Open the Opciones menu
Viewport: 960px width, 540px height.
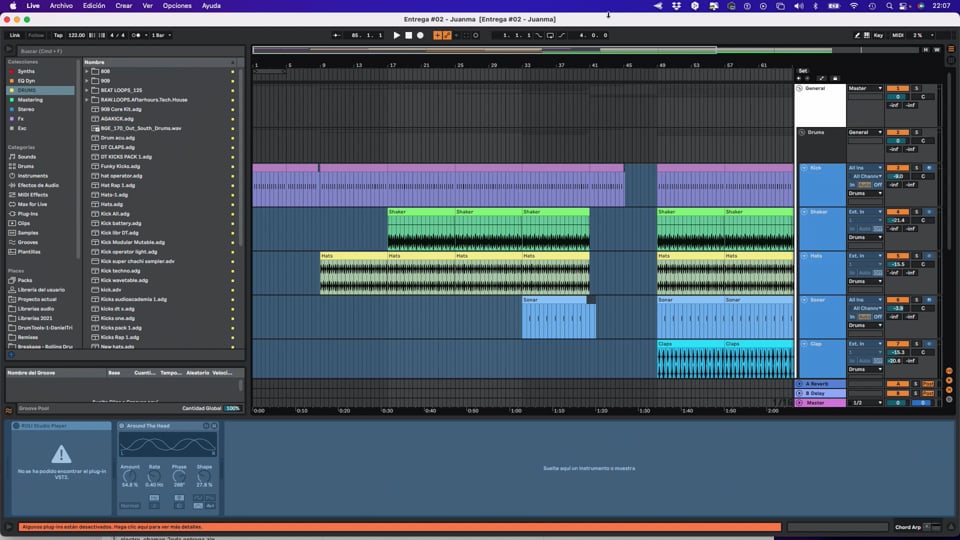click(177, 6)
